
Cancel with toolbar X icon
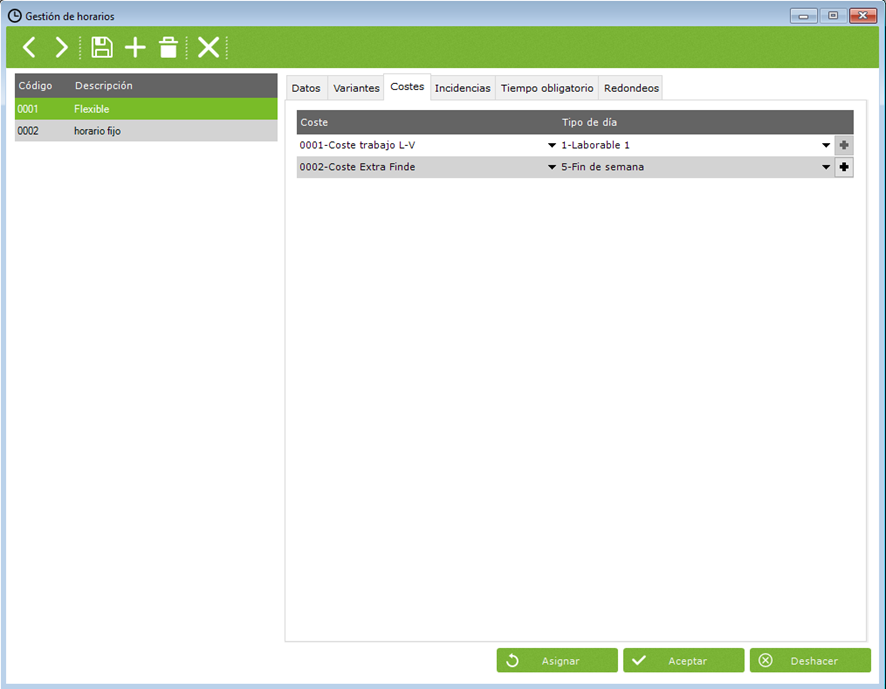point(209,47)
